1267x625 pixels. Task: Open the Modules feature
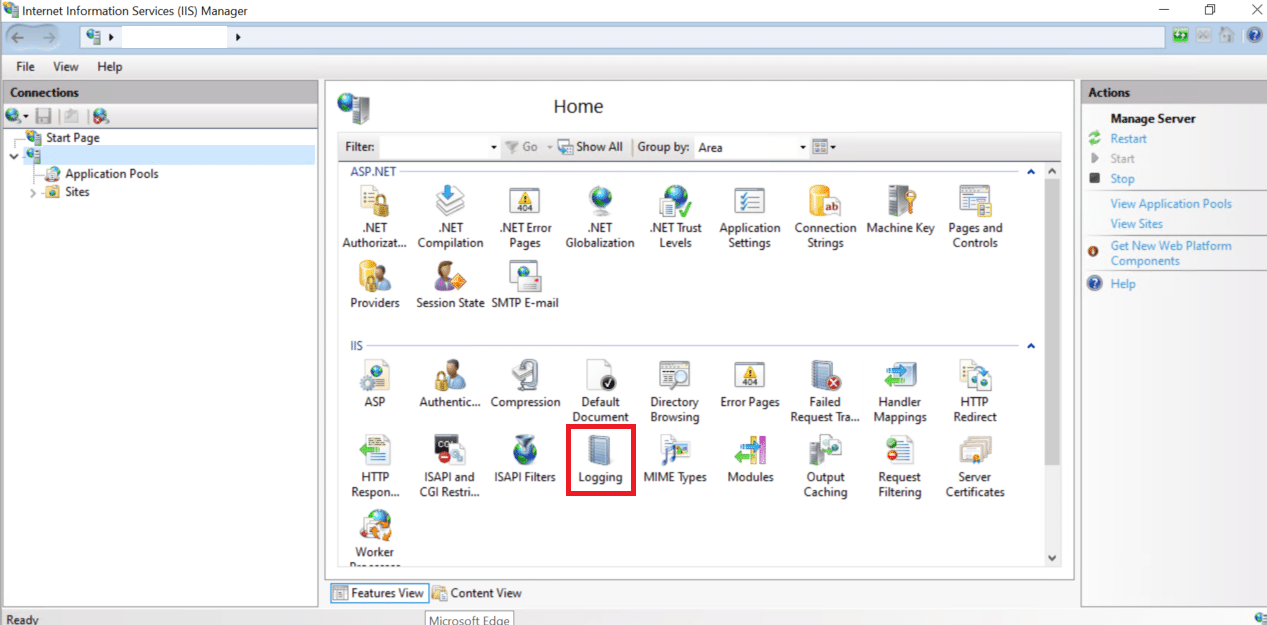coord(750,459)
